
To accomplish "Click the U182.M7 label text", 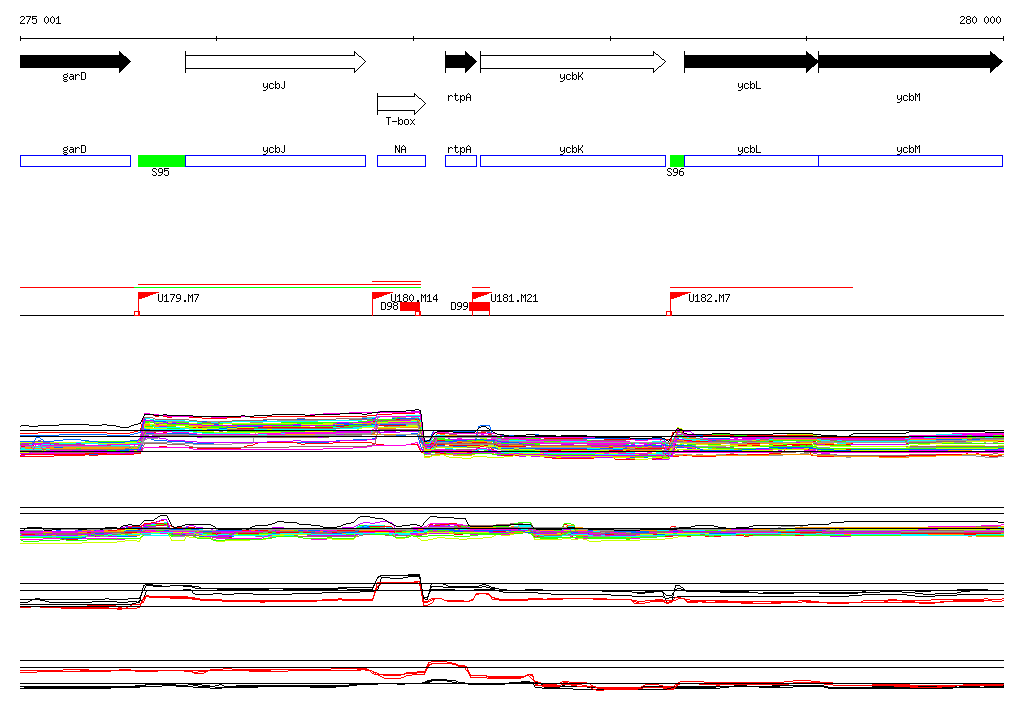I will point(709,299).
